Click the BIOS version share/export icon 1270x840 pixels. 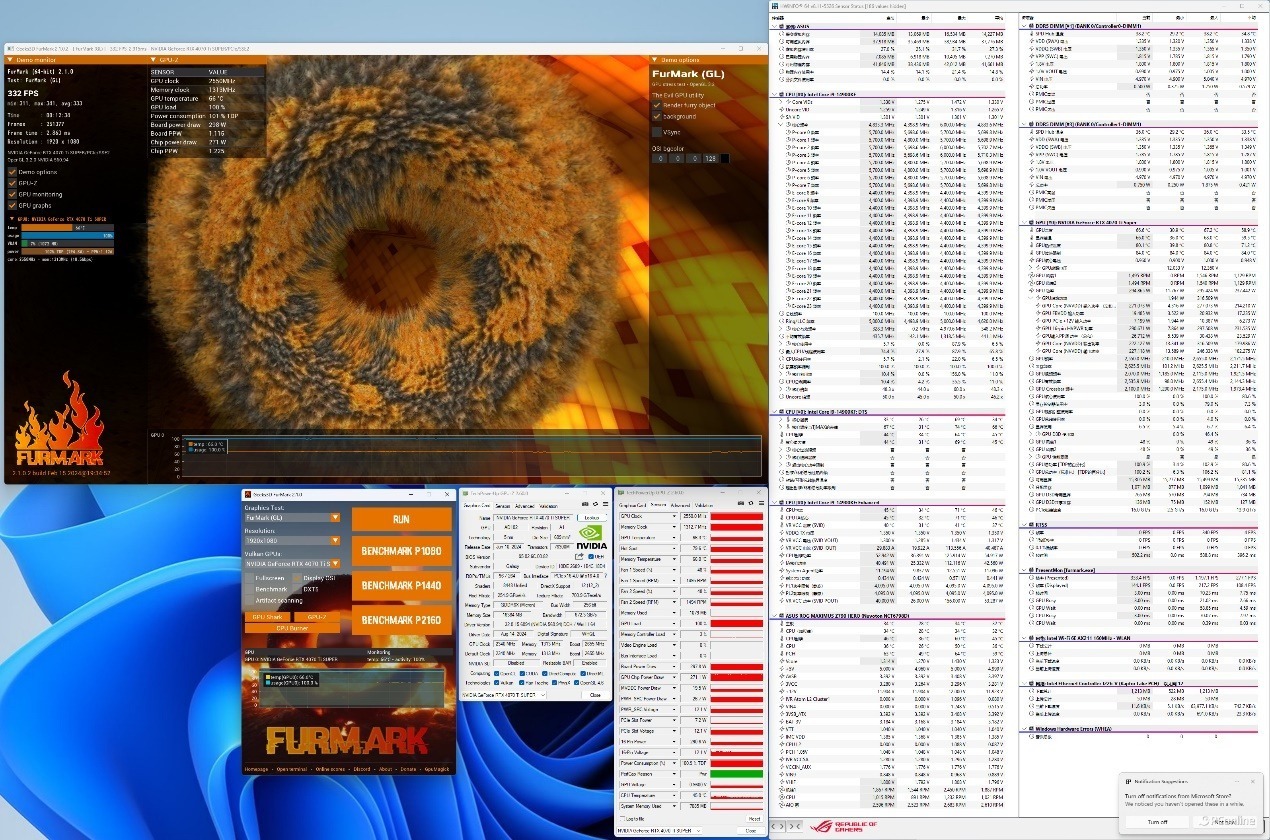point(577,556)
